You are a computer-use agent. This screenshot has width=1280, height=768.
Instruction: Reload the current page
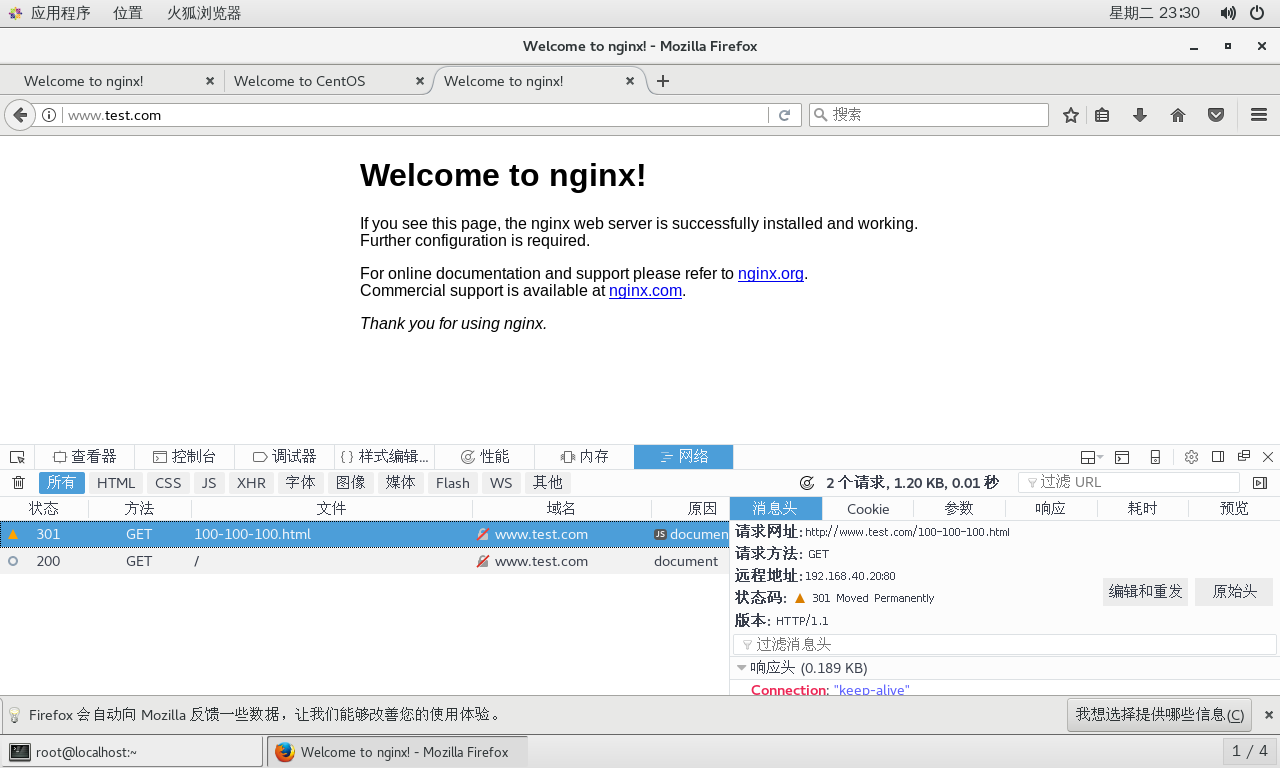pyautogui.click(x=785, y=115)
